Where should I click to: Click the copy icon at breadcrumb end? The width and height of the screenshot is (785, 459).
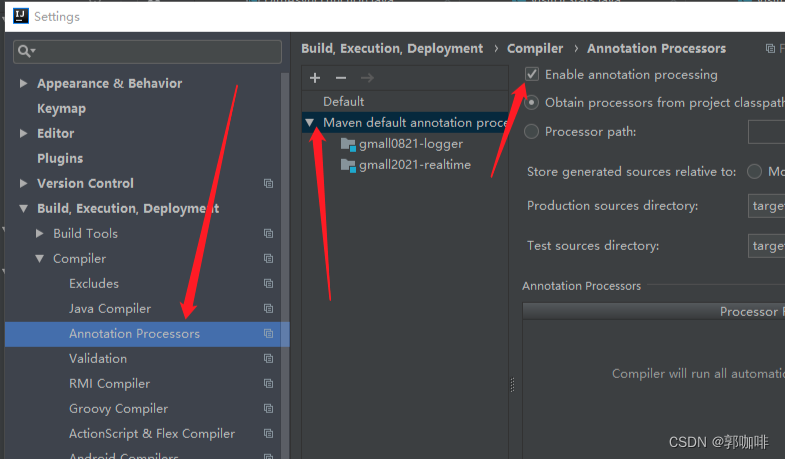(x=770, y=49)
